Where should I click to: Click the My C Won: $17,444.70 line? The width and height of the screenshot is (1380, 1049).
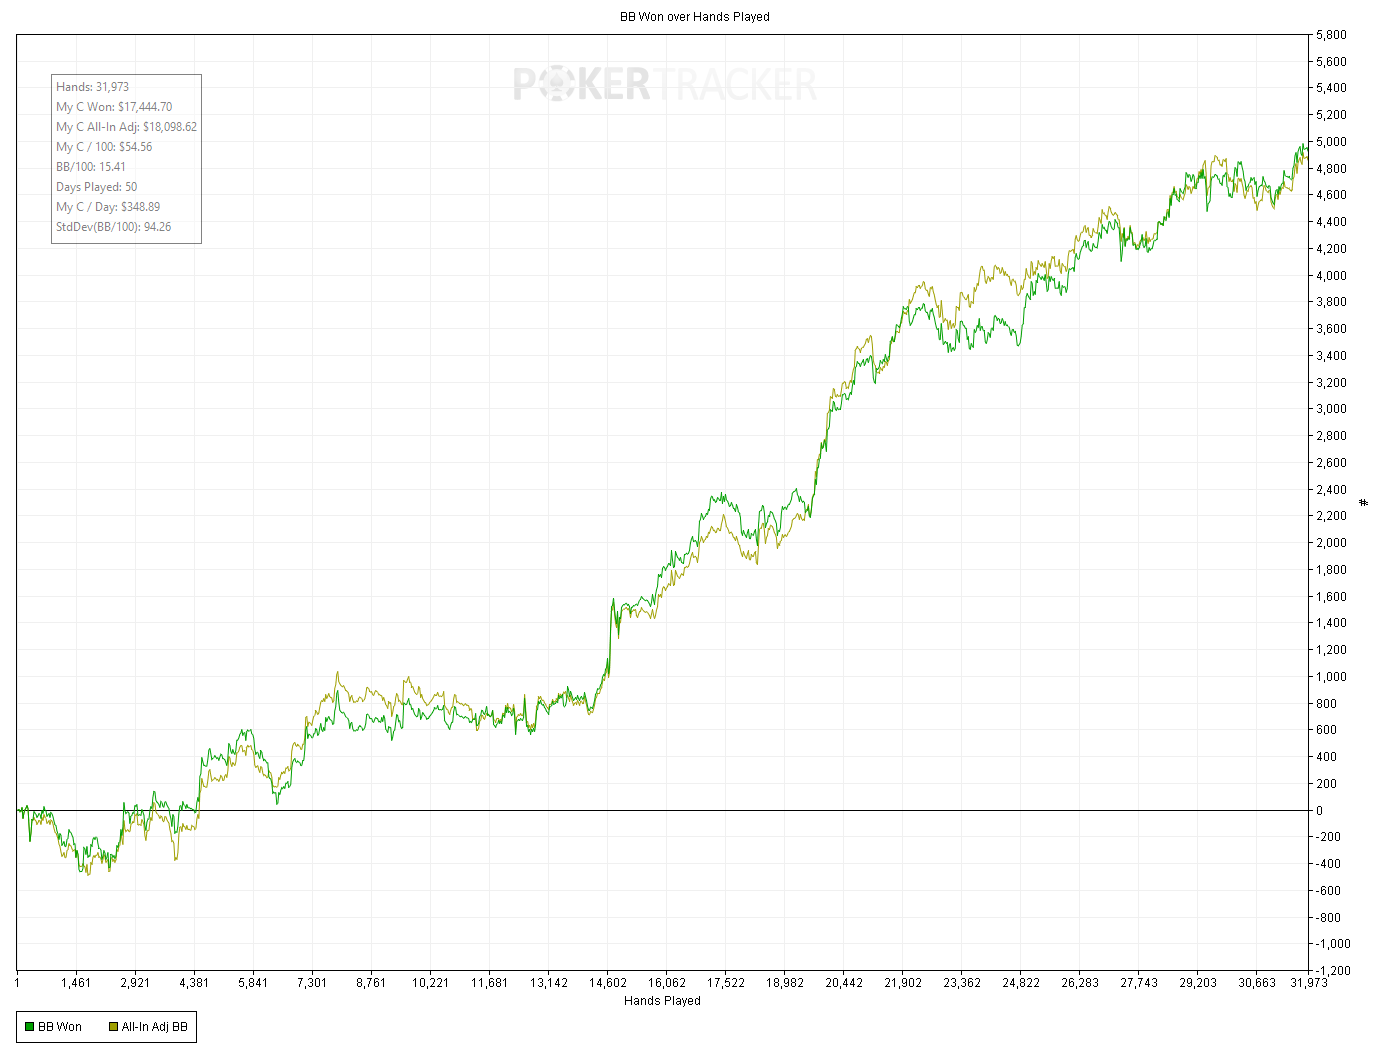pos(114,107)
